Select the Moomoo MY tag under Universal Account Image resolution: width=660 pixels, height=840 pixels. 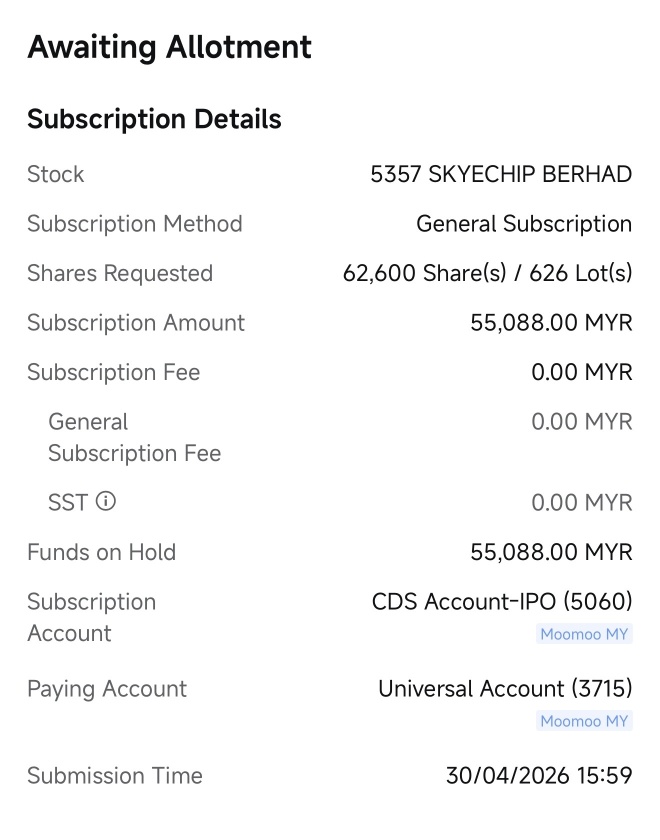click(x=584, y=721)
